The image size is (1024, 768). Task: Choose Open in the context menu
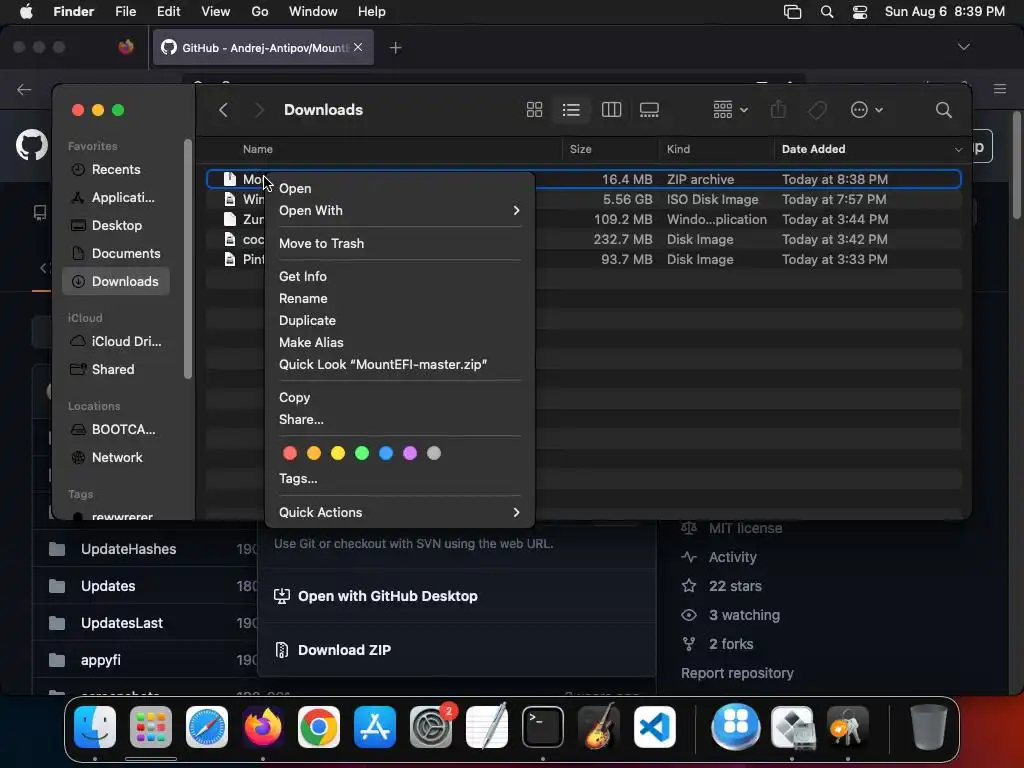point(400,188)
